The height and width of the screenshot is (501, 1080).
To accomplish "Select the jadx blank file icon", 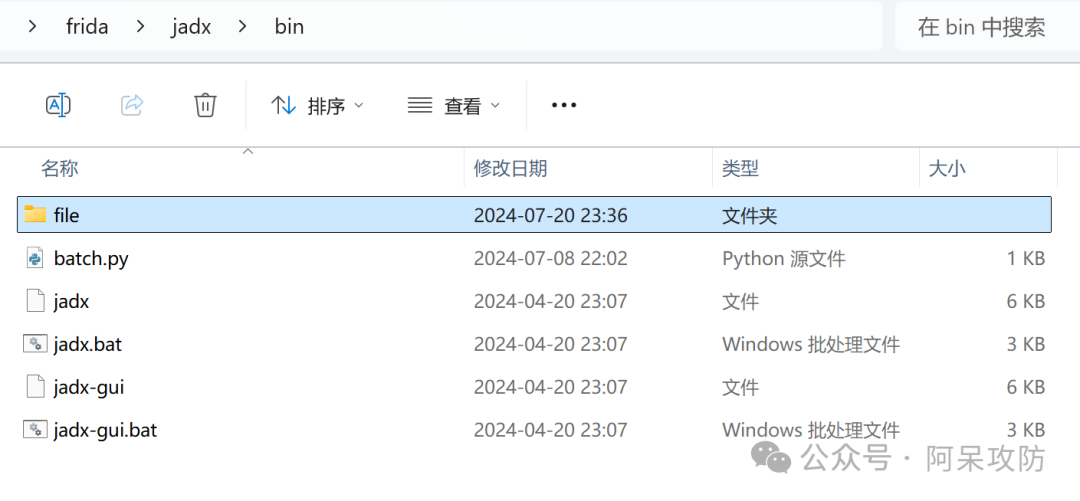I will tap(35, 301).
